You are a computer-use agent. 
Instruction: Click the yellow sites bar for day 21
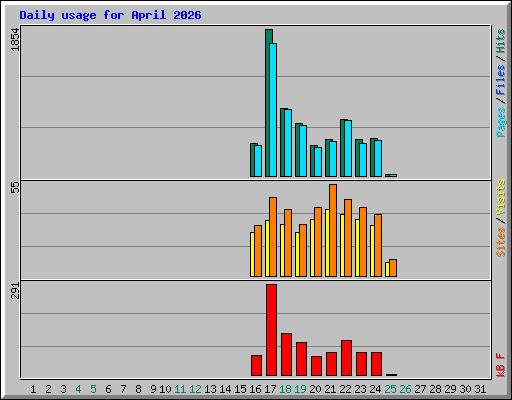point(327,243)
